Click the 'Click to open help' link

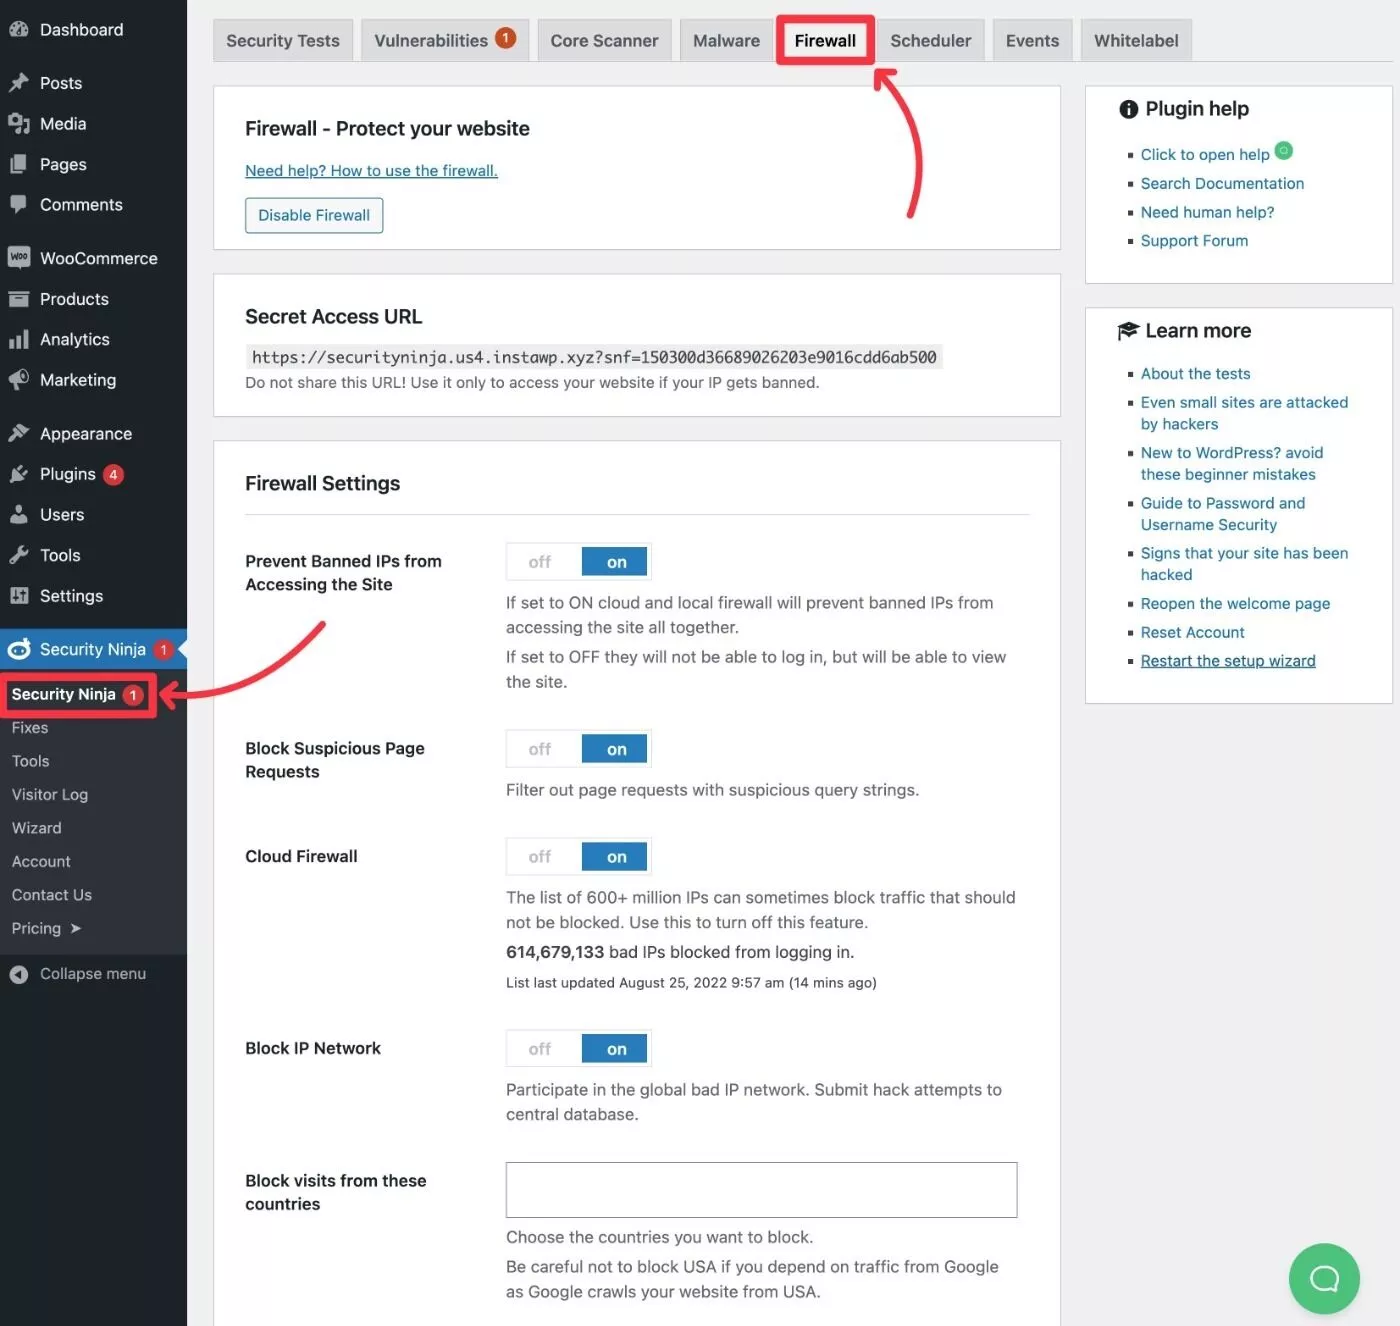tap(1205, 154)
